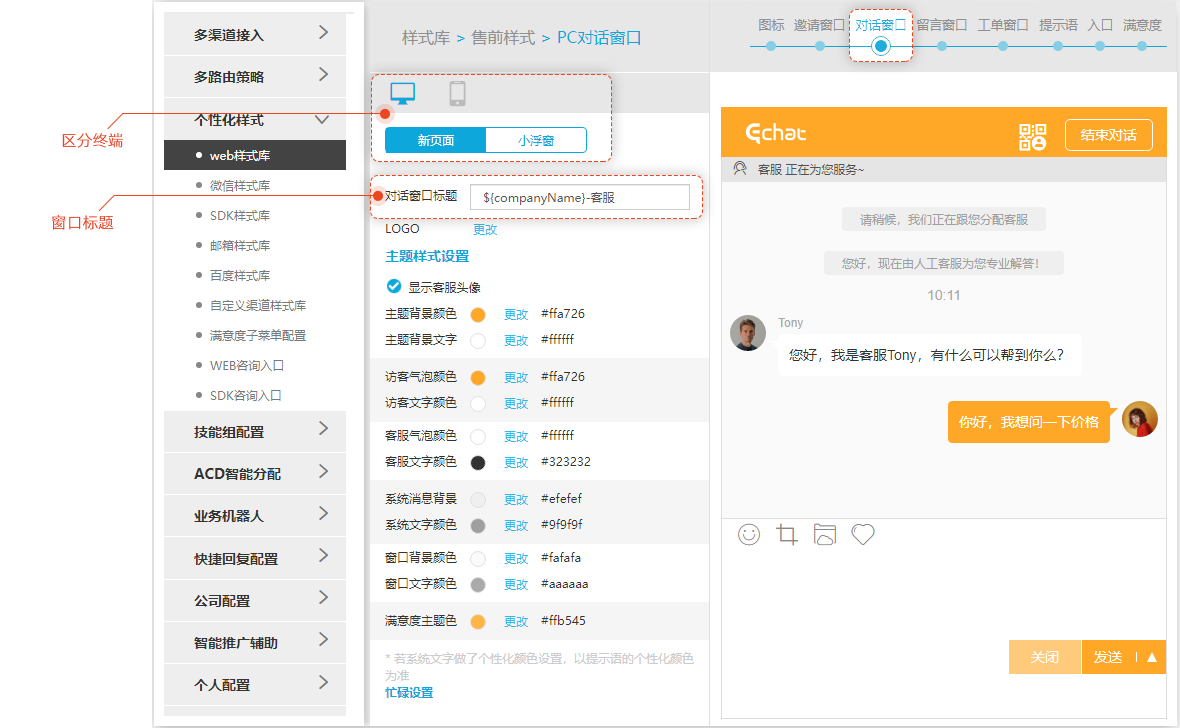Open the emoji smiley picker
1180x728 pixels.
[749, 534]
